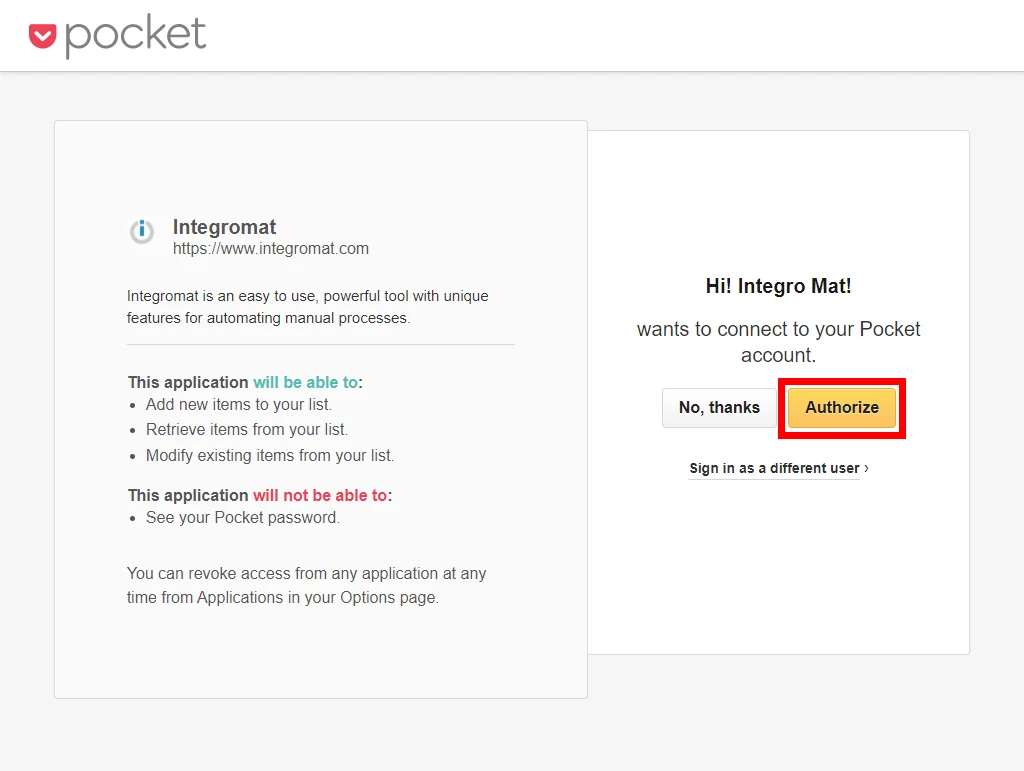Select 'Retrieve items from your list.' permission
The height and width of the screenshot is (771, 1024).
click(247, 430)
